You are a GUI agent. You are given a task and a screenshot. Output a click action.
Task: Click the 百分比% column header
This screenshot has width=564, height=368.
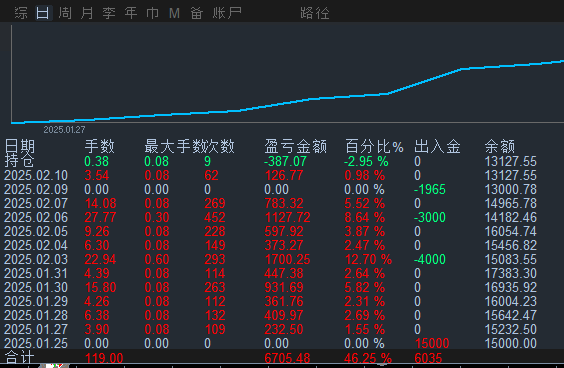coord(374,146)
